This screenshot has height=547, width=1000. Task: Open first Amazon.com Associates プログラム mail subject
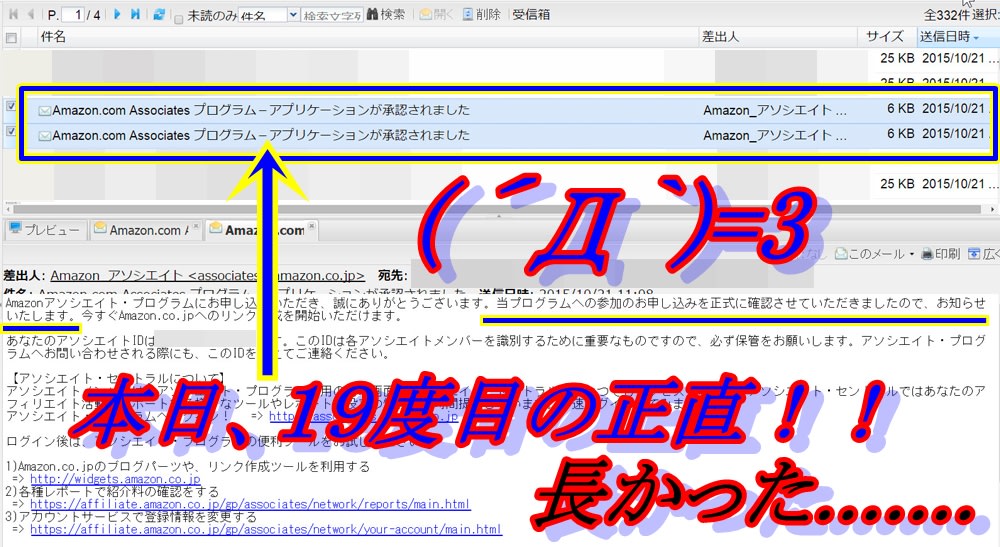tap(261, 110)
